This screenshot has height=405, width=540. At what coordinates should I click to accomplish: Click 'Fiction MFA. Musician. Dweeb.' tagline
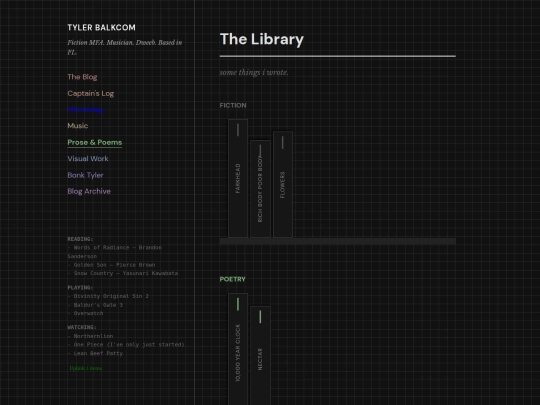click(125, 47)
